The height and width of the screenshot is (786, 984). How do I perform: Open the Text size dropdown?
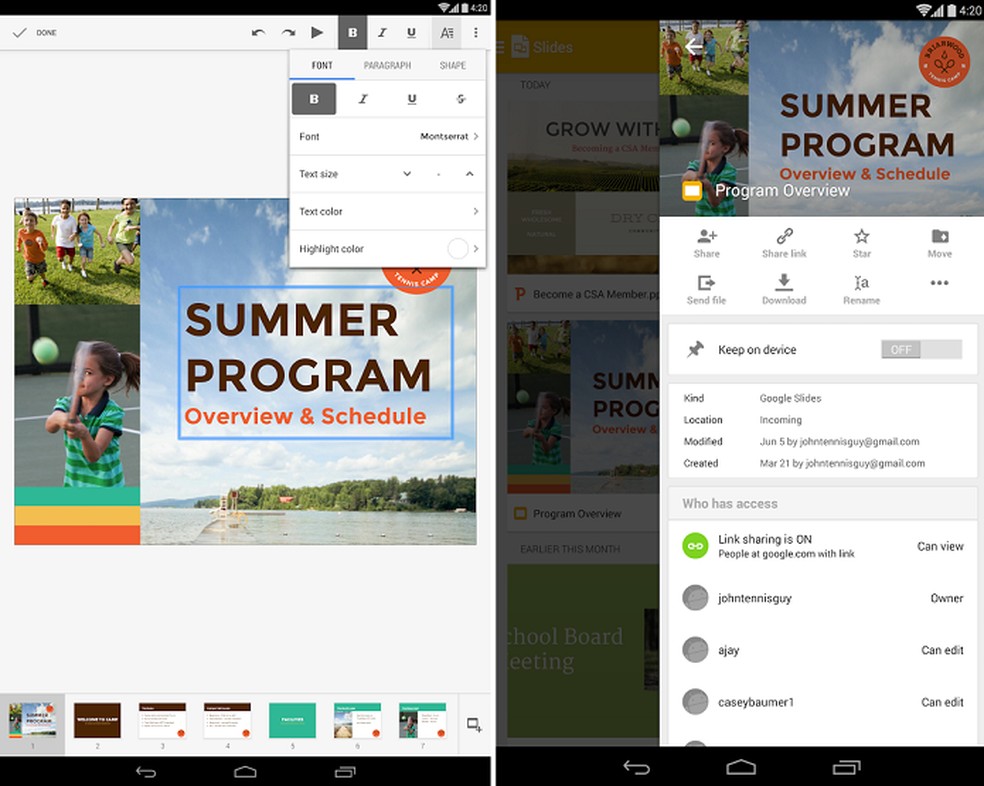pyautogui.click(x=405, y=173)
